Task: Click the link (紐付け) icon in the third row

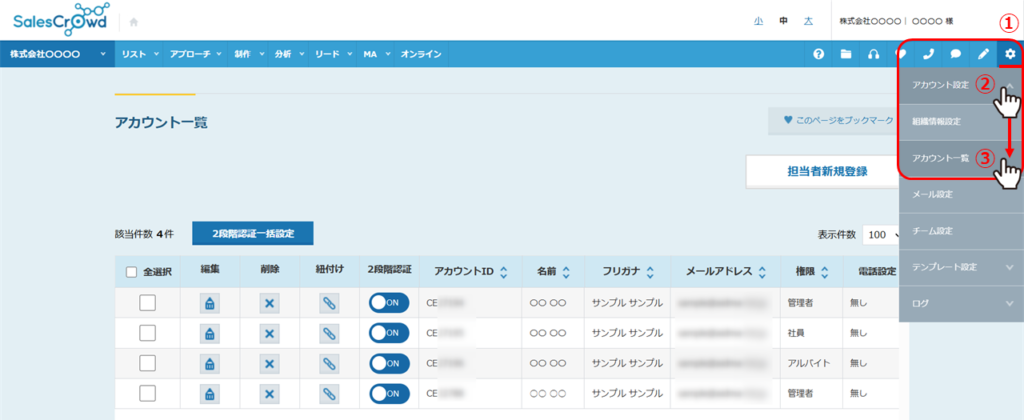Action: (329, 362)
